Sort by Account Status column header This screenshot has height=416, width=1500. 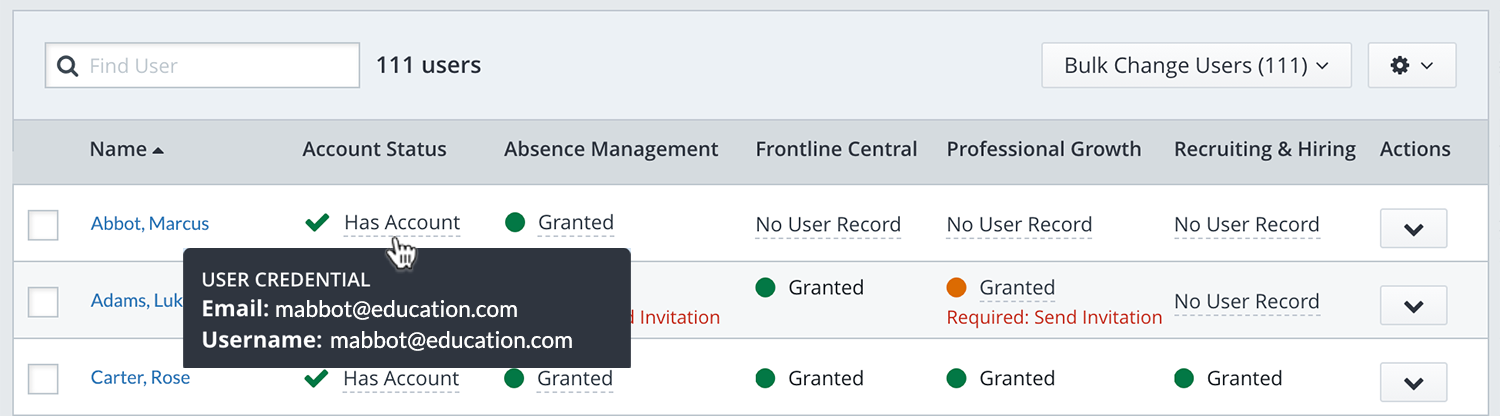pos(374,149)
